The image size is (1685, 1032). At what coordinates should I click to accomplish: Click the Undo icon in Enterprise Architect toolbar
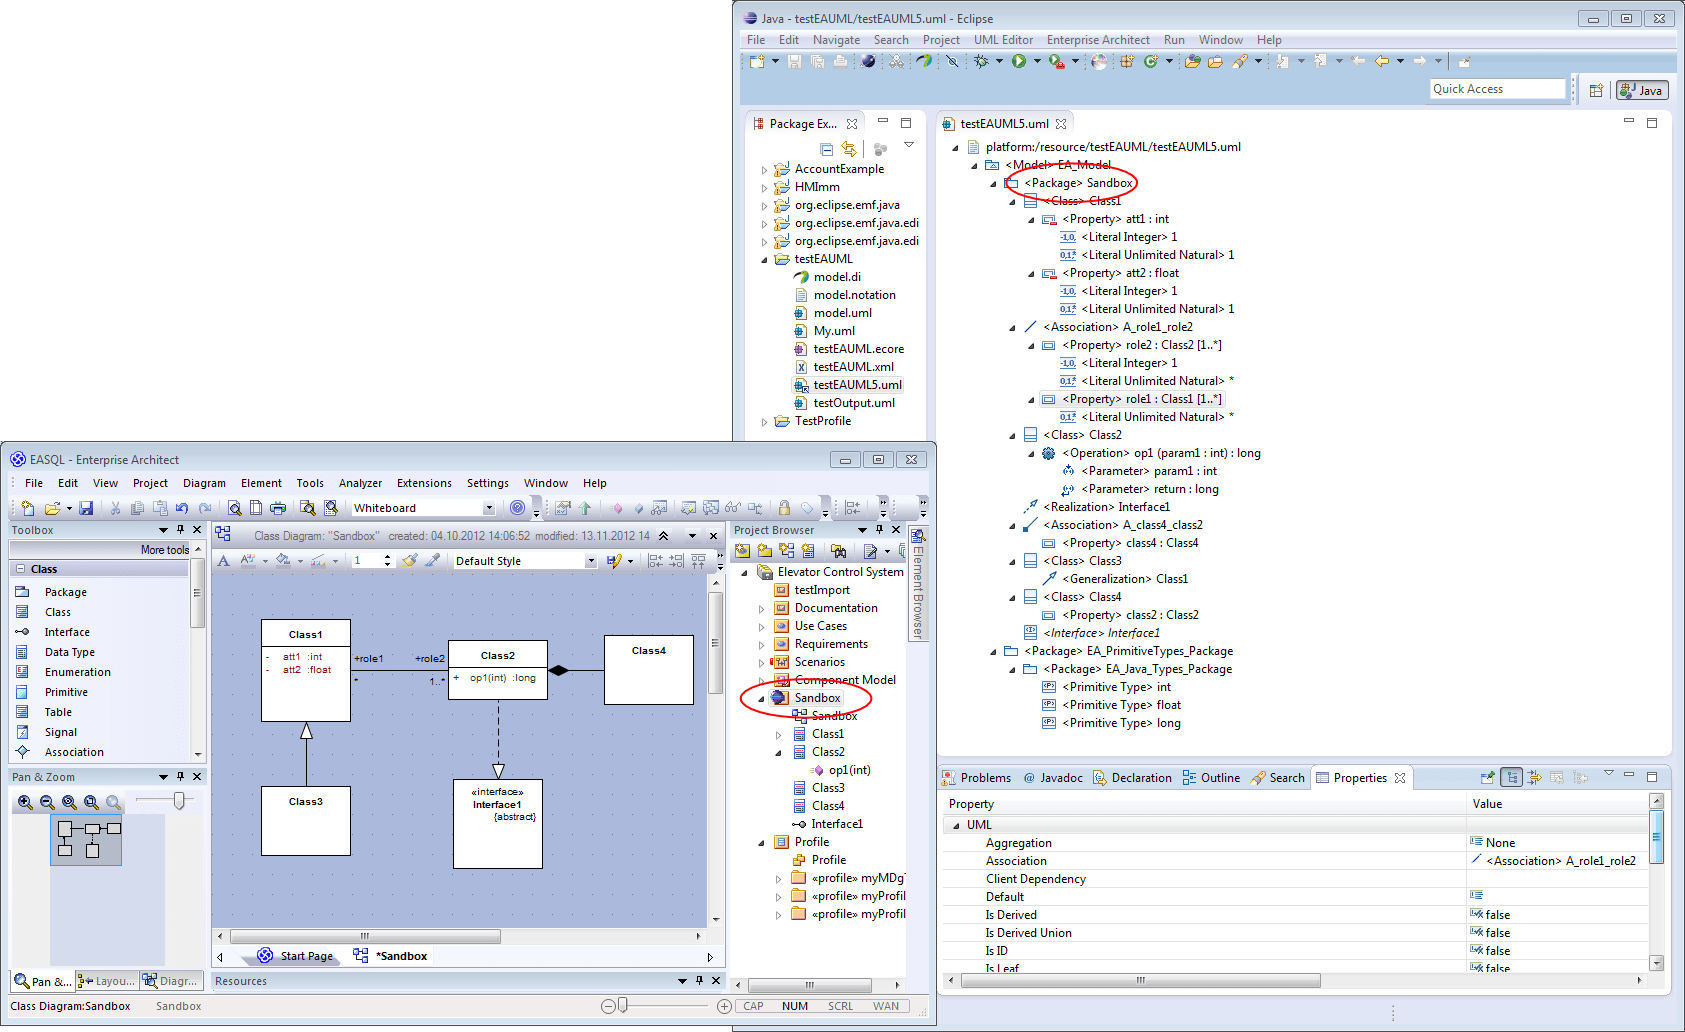click(182, 508)
